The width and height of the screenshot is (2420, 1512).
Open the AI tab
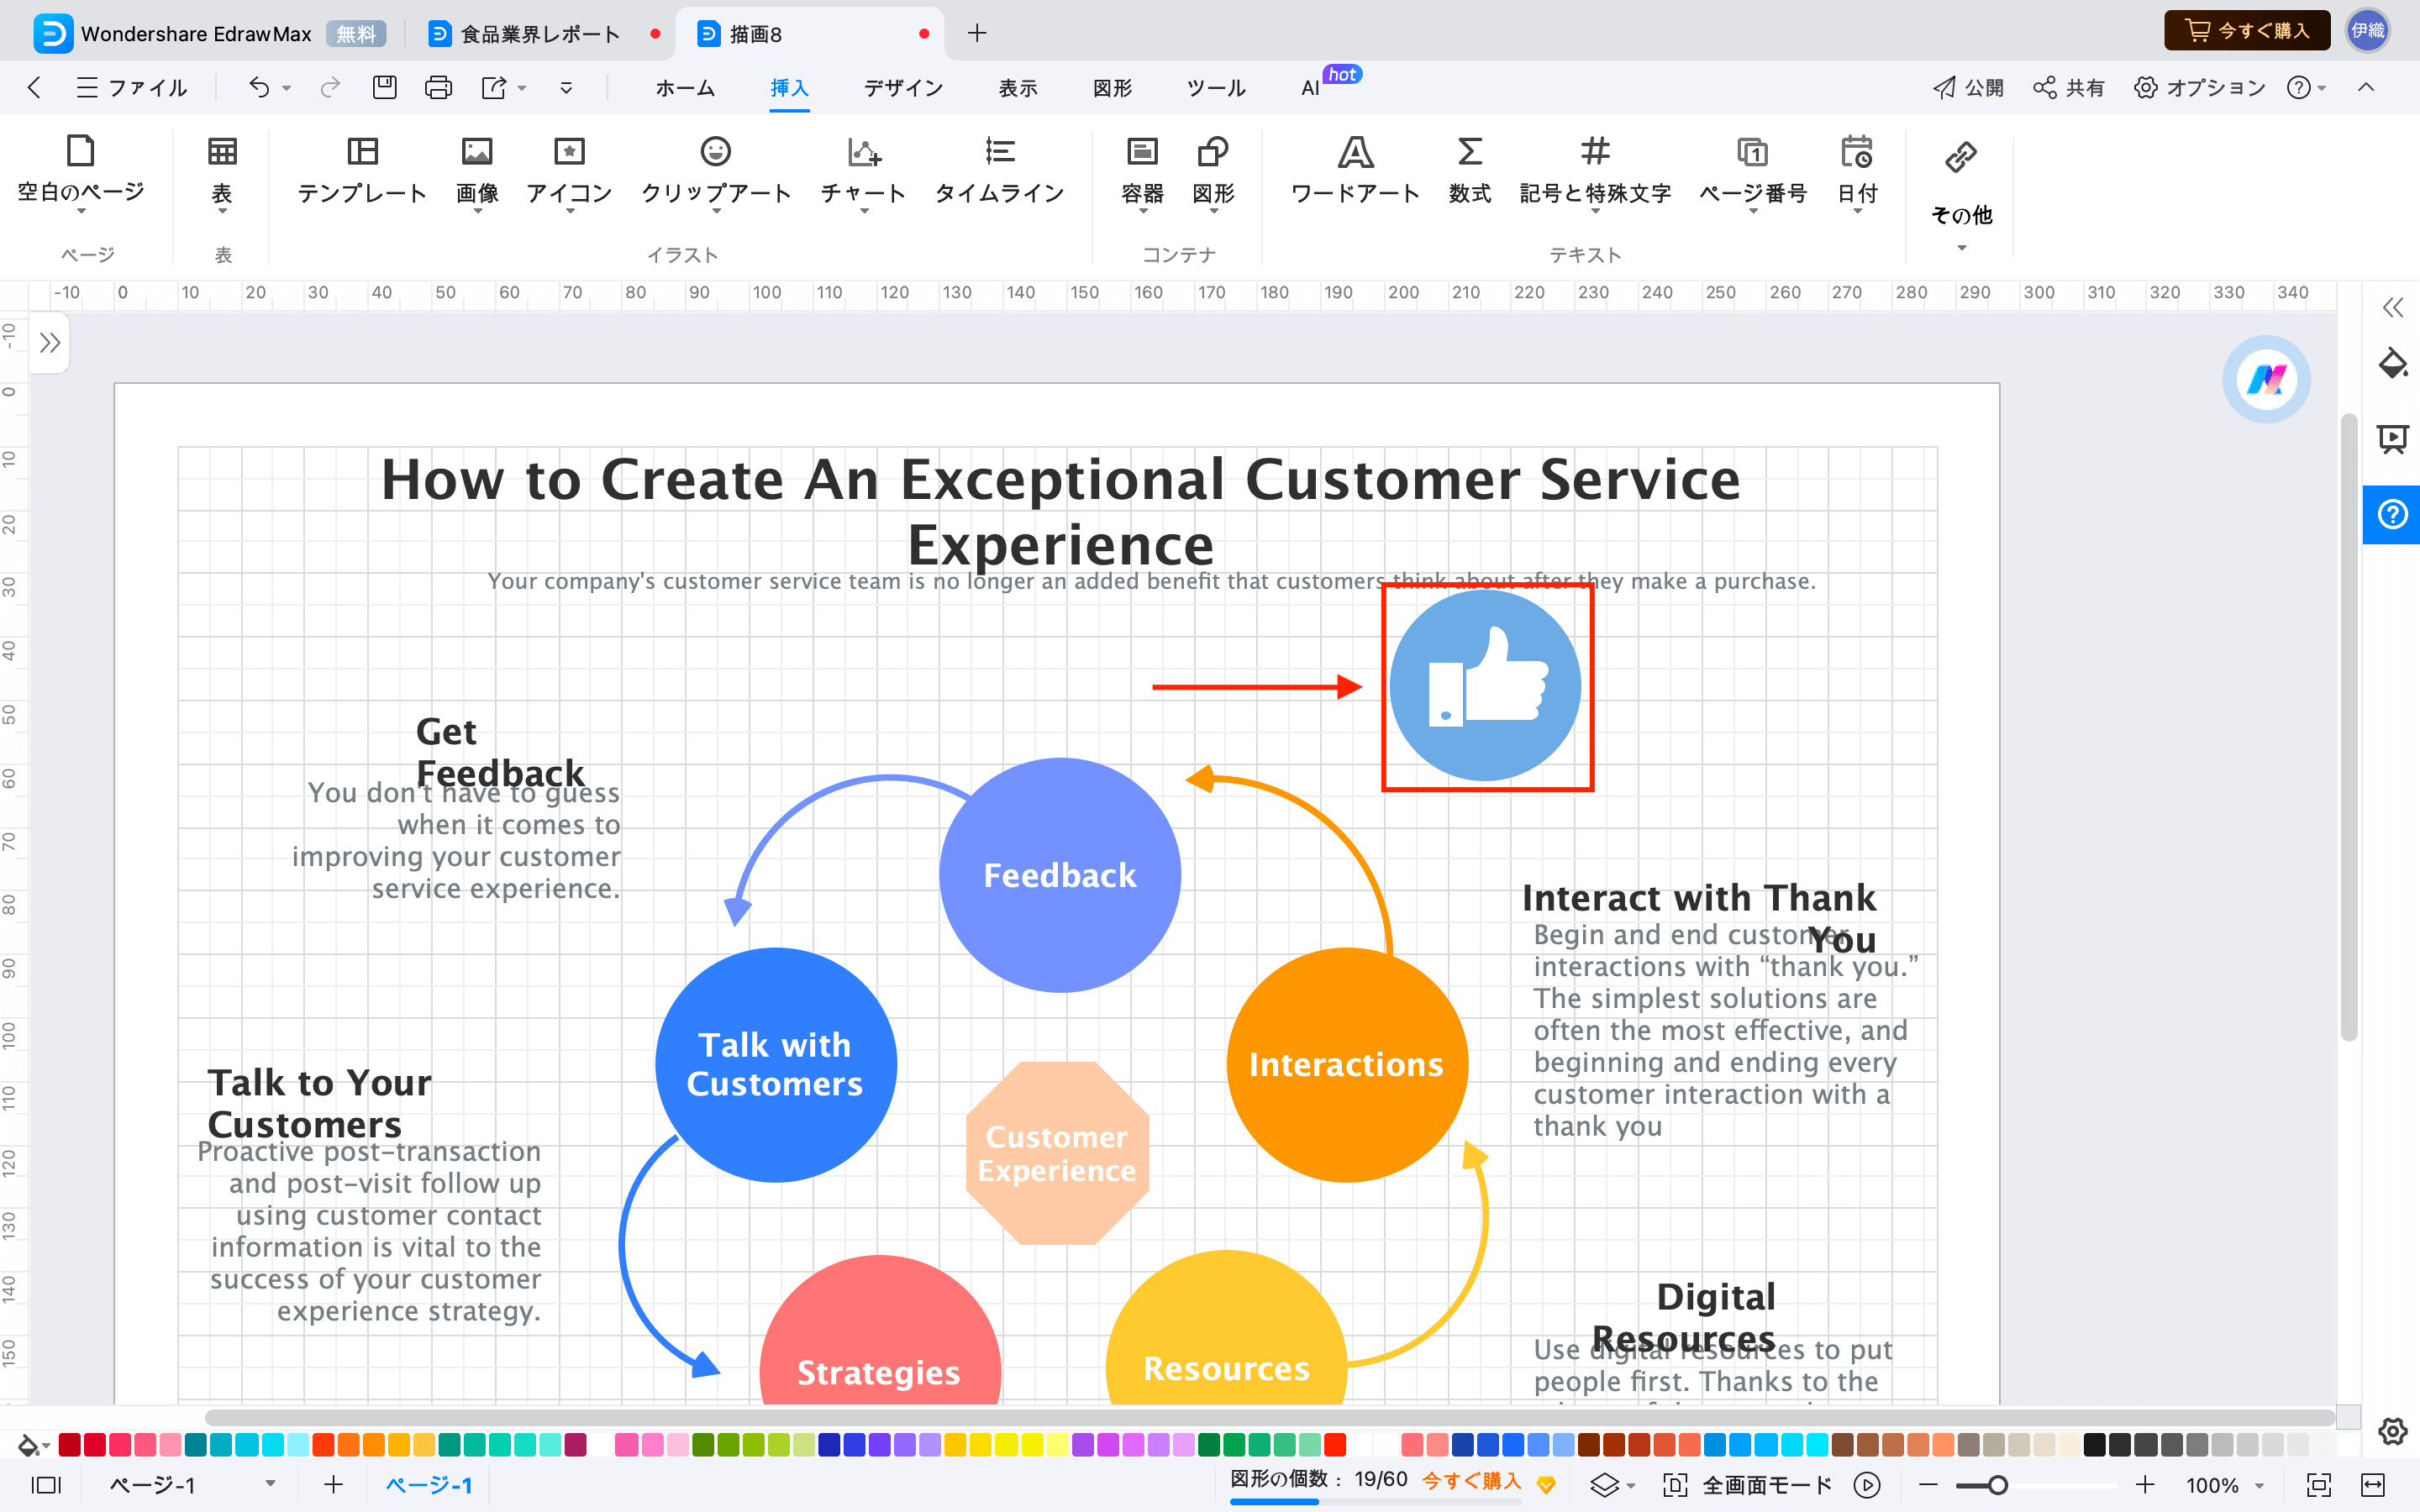pos(1310,88)
